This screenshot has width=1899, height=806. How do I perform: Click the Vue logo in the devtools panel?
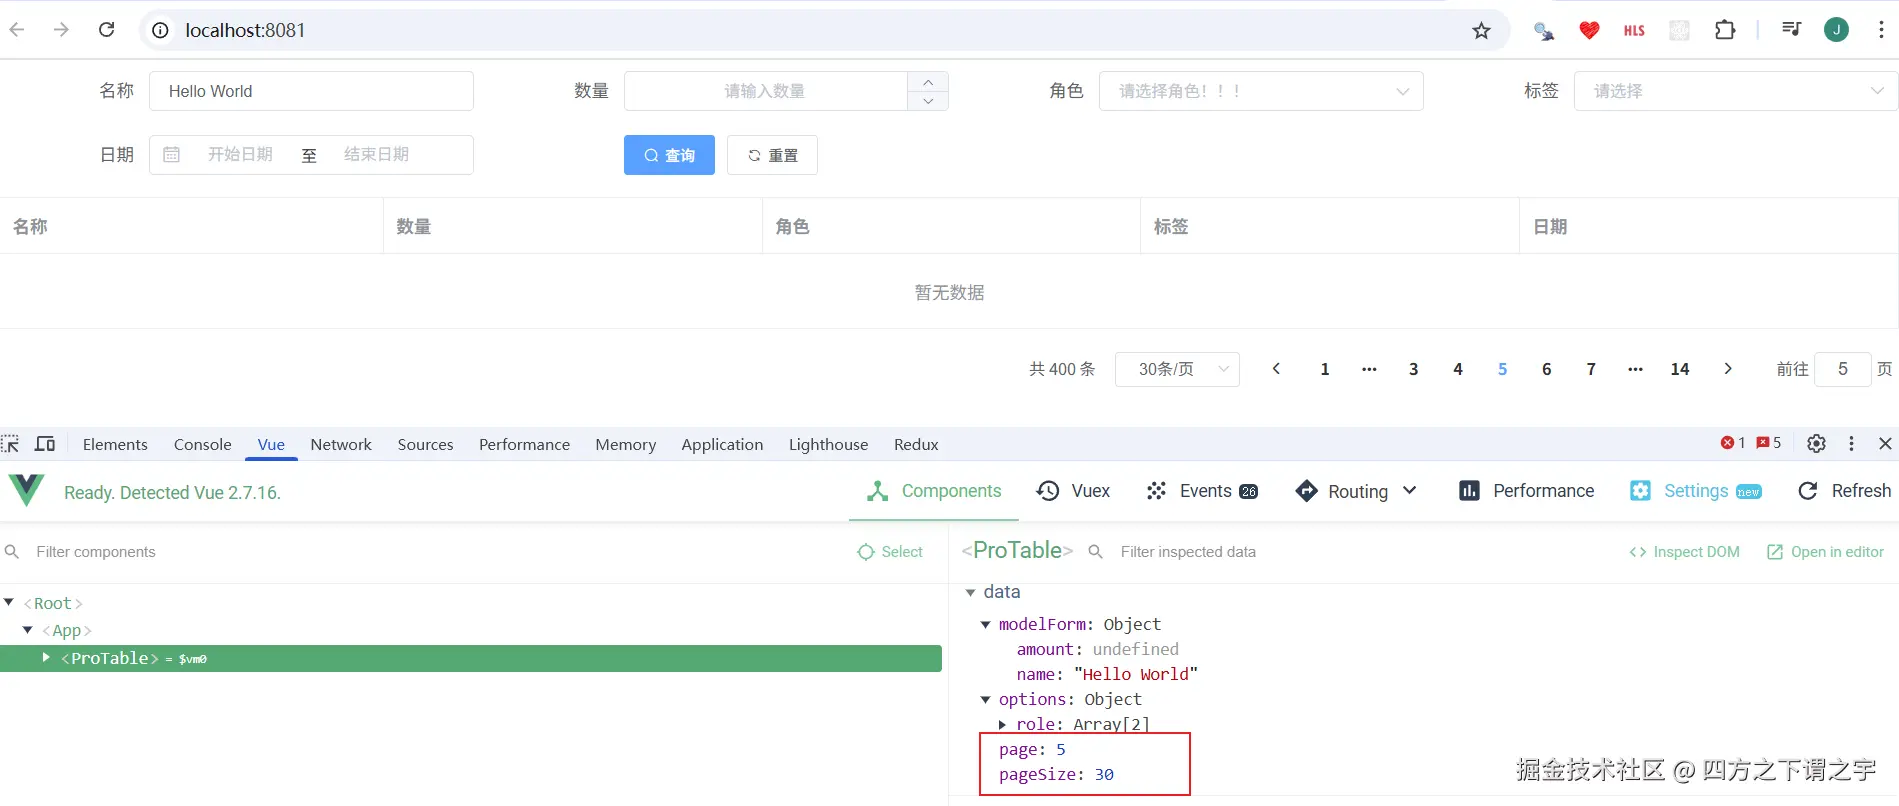pyautogui.click(x=27, y=490)
